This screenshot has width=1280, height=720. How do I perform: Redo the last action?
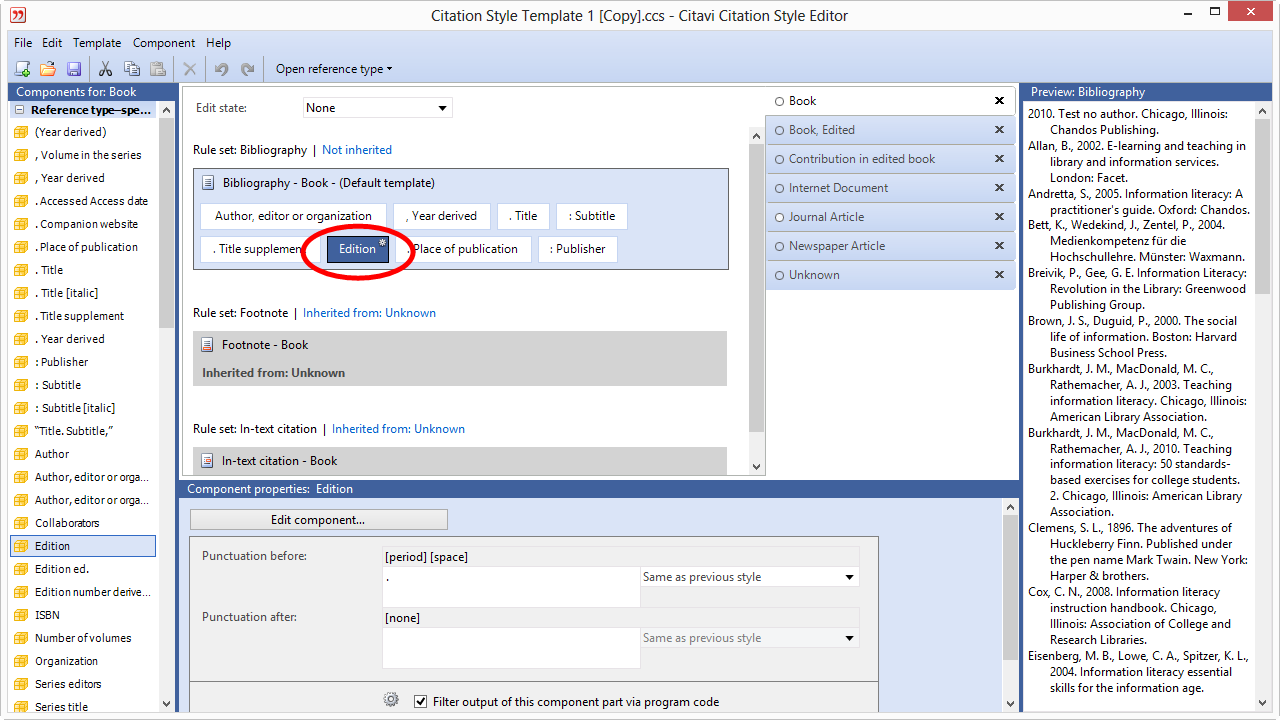[247, 69]
